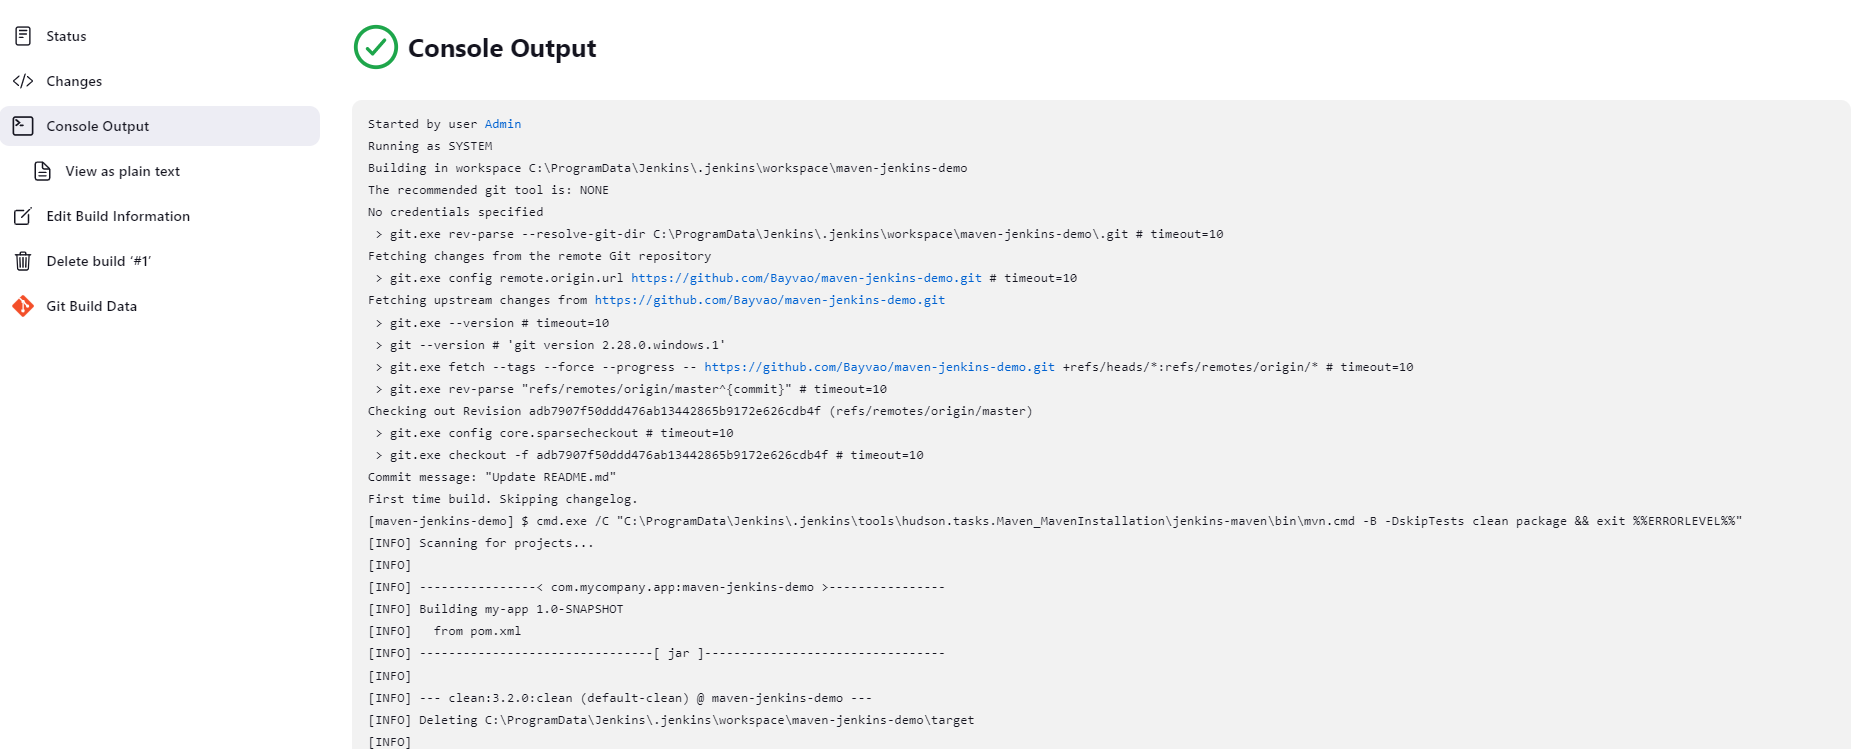Viewport: 1868px width, 749px height.
Task: Click the Edit Build Information pencil icon
Action: coord(22,215)
